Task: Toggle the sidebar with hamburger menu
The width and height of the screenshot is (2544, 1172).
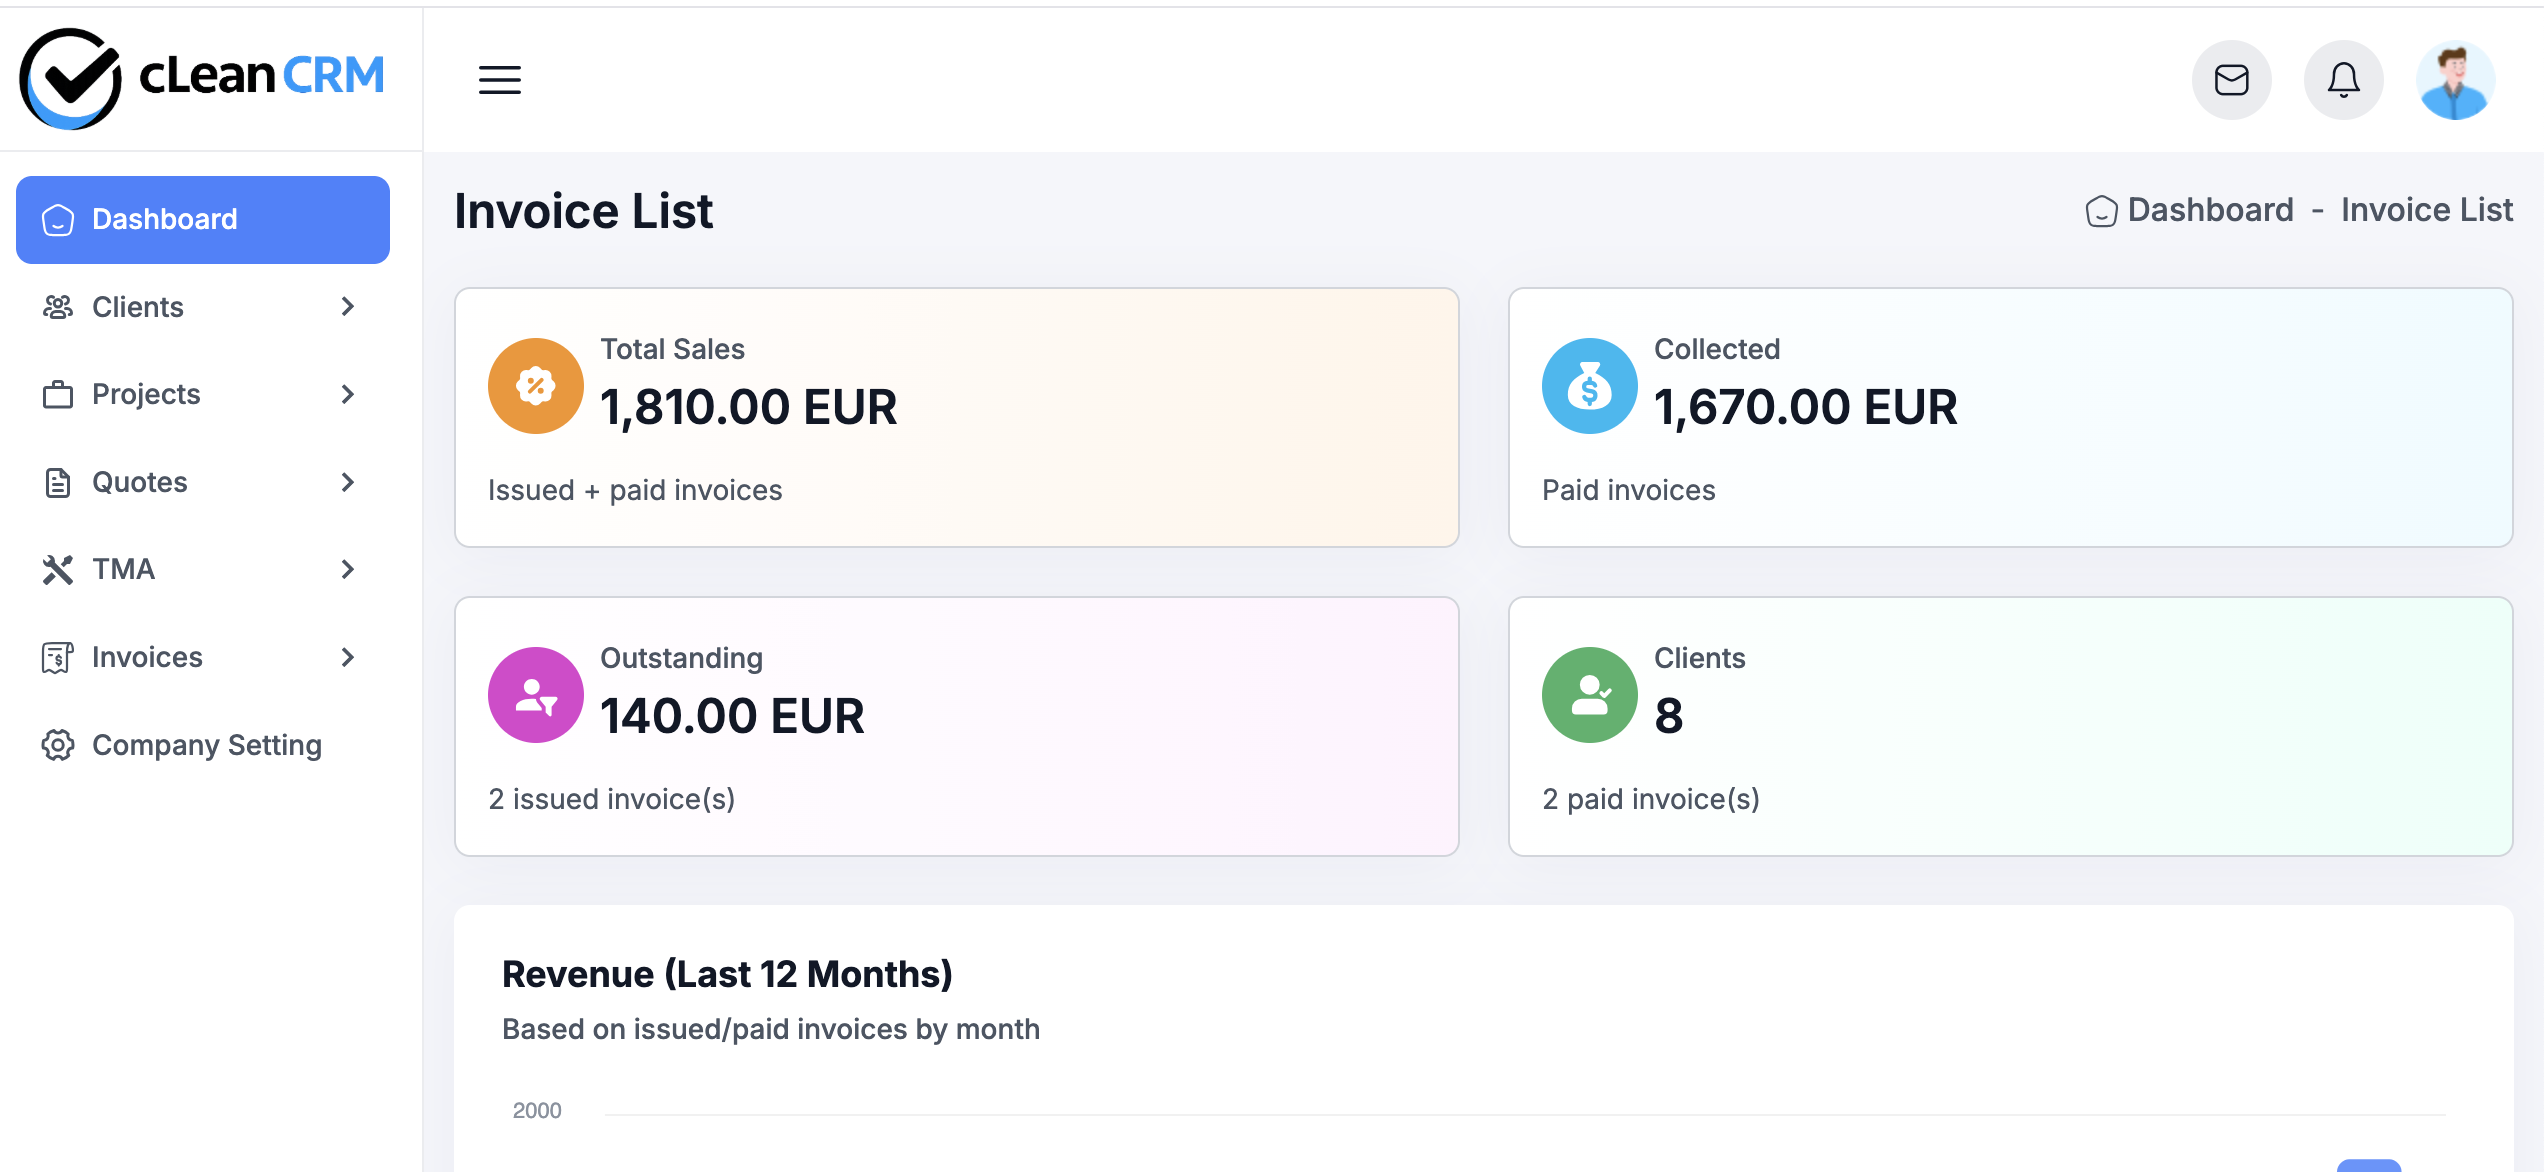Action: [500, 80]
